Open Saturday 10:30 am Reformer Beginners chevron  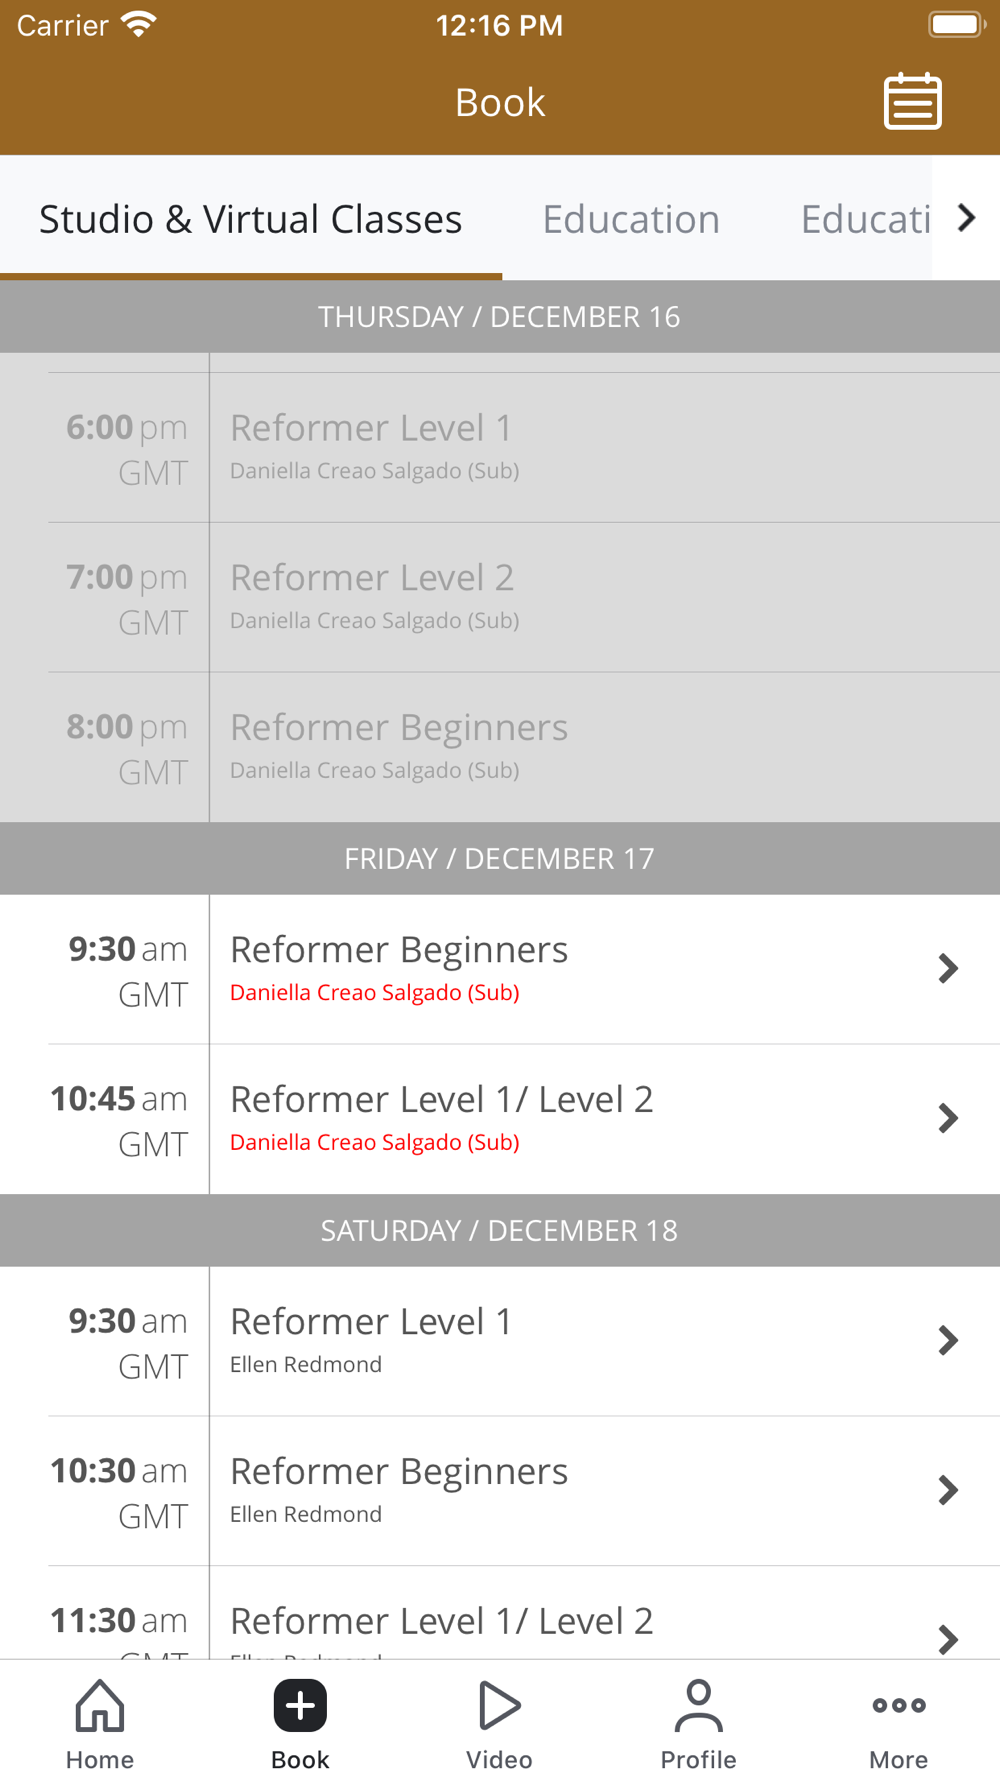point(948,1490)
